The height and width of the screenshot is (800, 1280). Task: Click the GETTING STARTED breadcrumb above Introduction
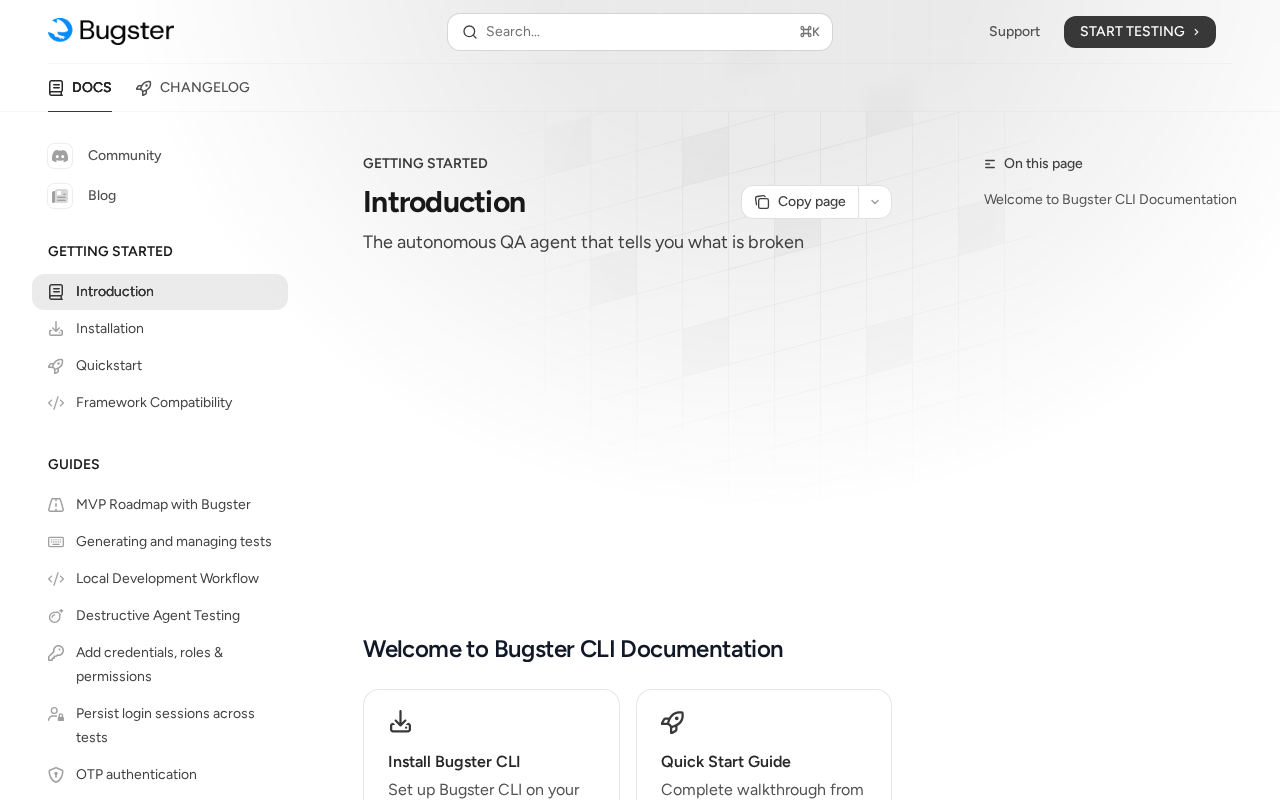coord(425,164)
